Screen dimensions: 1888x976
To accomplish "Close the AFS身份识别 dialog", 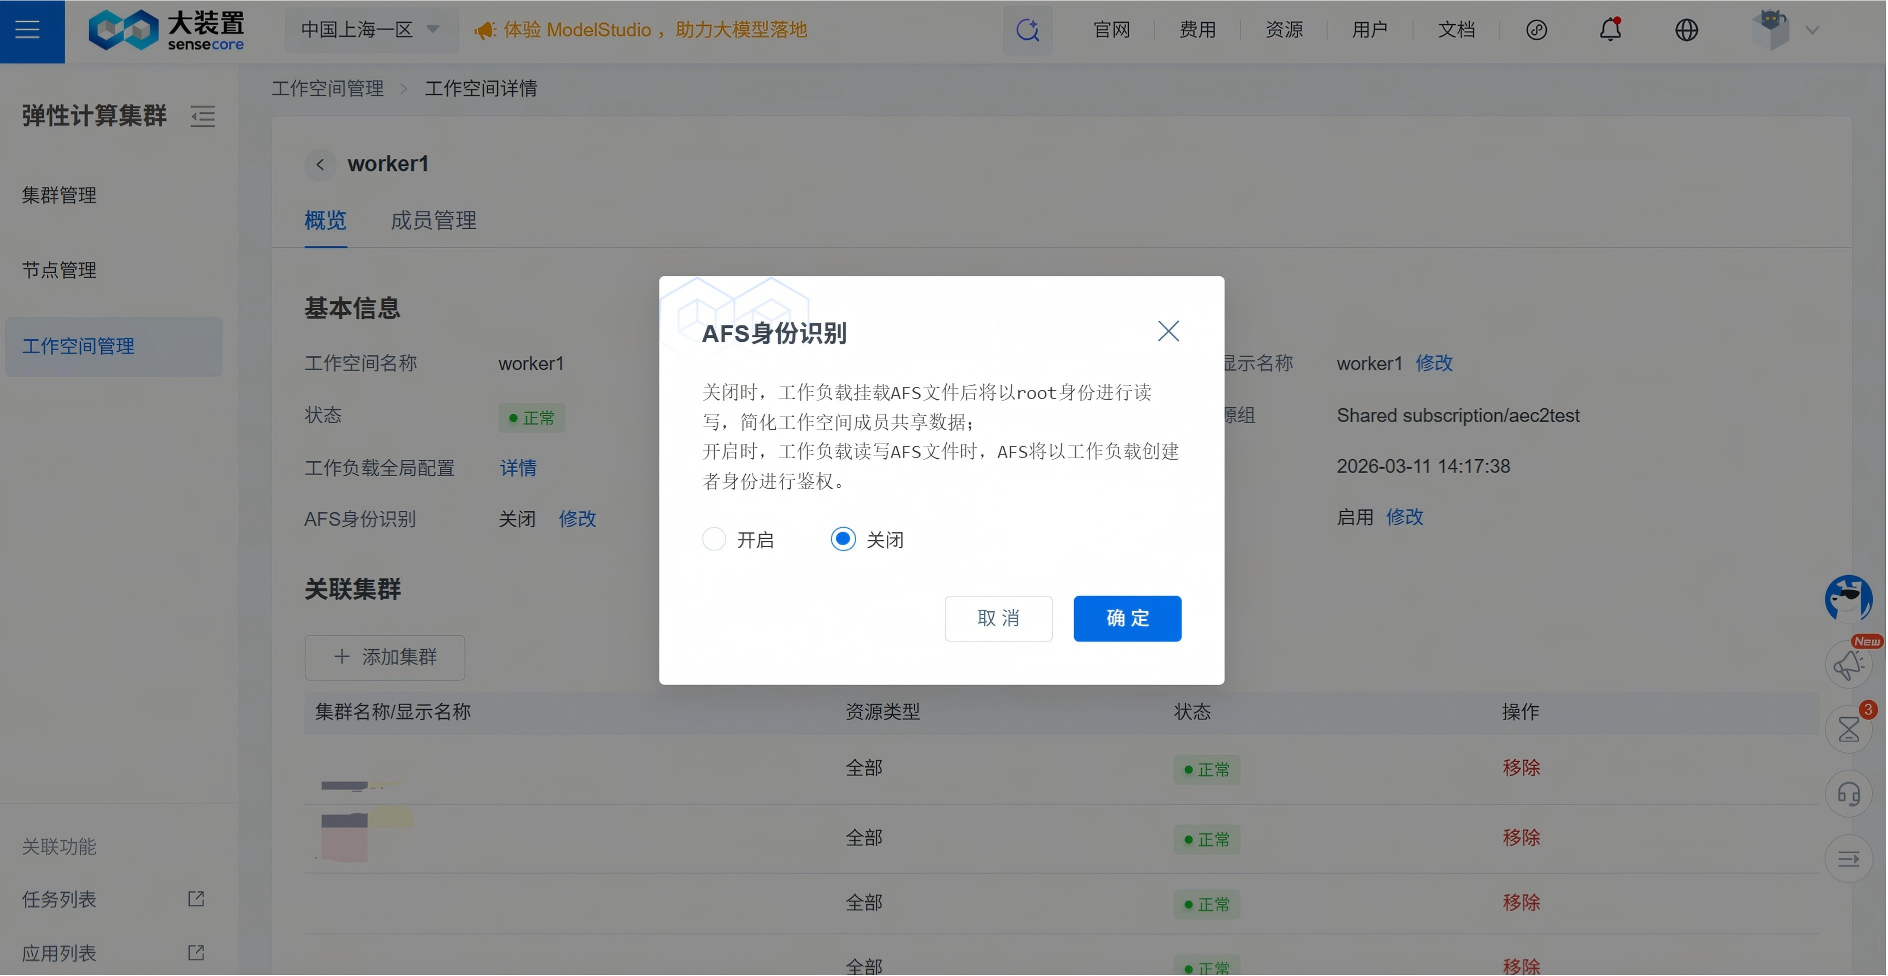I will (x=1168, y=331).
